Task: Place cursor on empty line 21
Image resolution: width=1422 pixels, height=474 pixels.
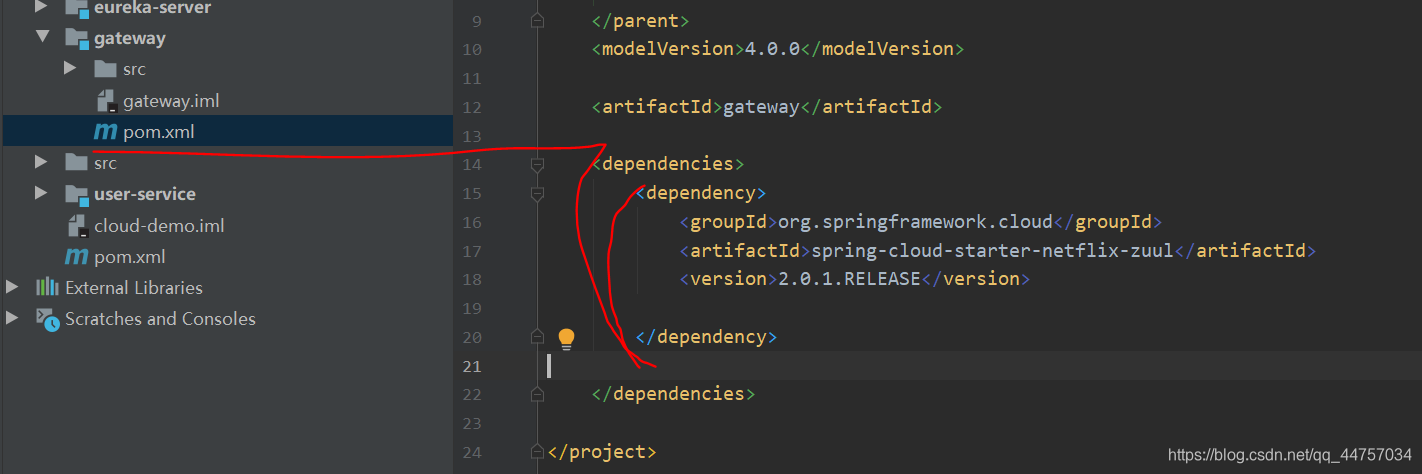Action: click(x=985, y=366)
